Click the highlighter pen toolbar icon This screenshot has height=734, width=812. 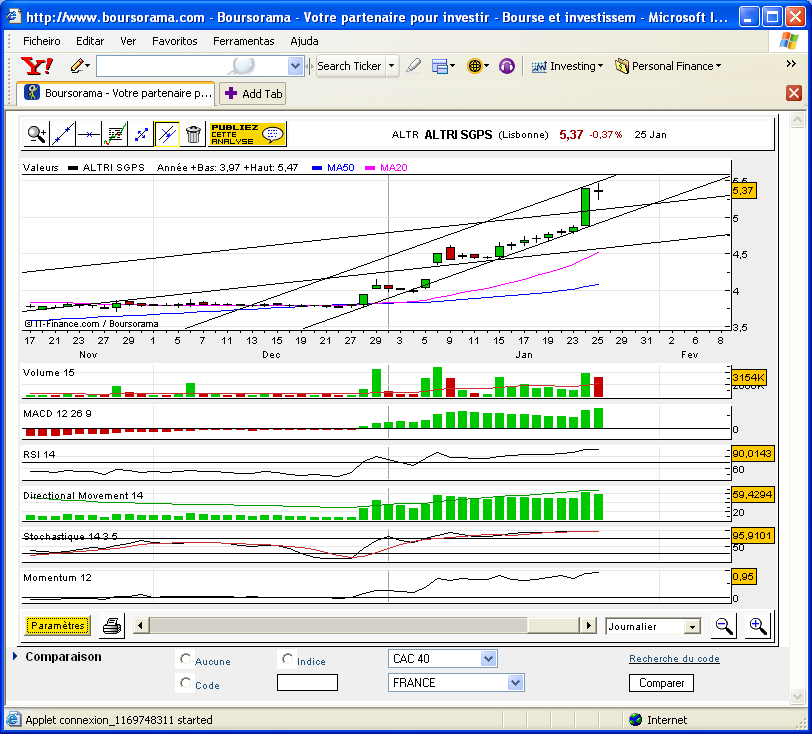tap(413, 66)
